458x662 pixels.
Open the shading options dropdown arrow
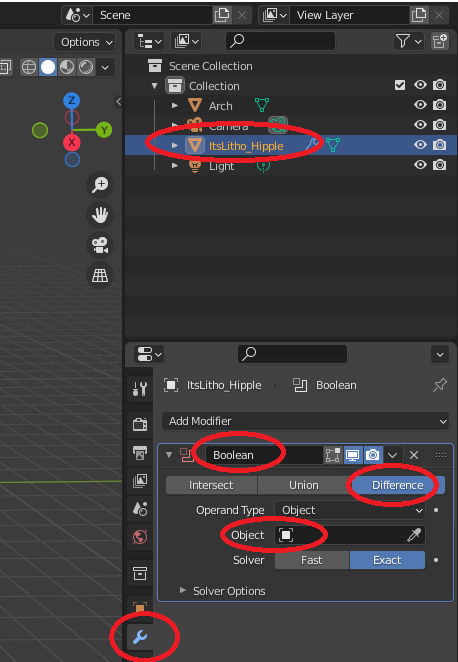coord(105,67)
